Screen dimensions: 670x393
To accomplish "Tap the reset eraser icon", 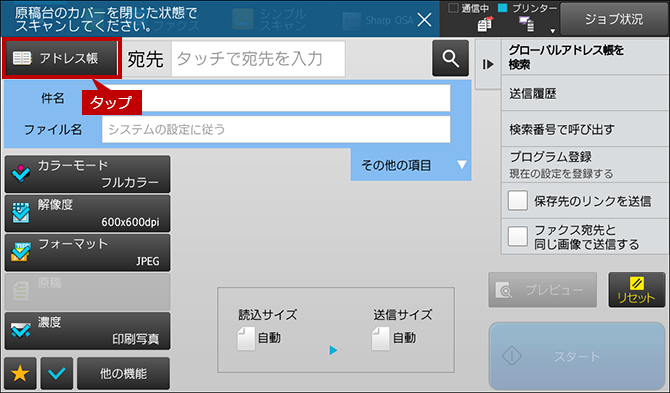I will pos(637,283).
